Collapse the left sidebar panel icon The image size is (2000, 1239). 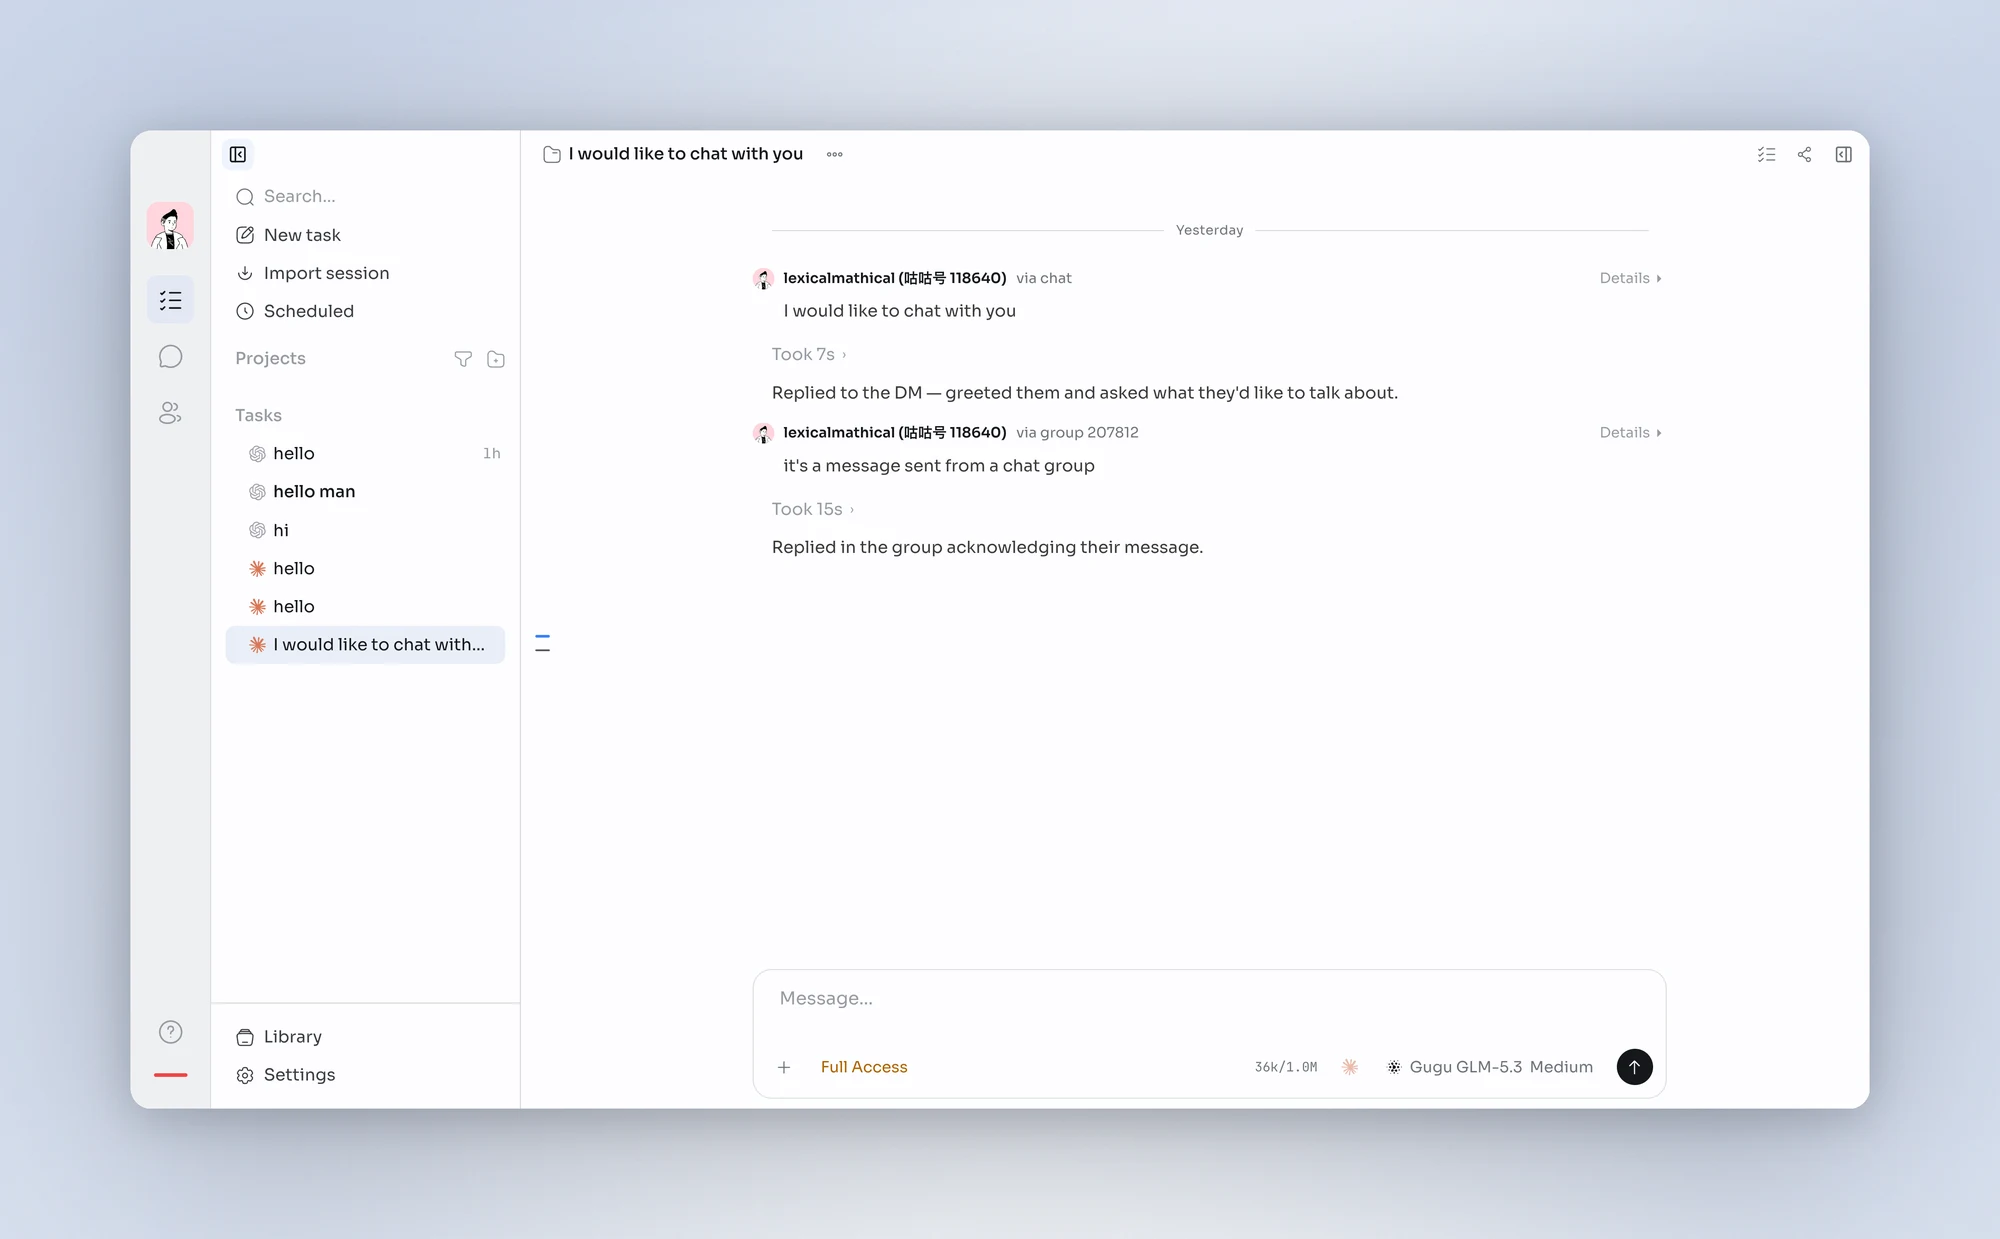coord(238,154)
